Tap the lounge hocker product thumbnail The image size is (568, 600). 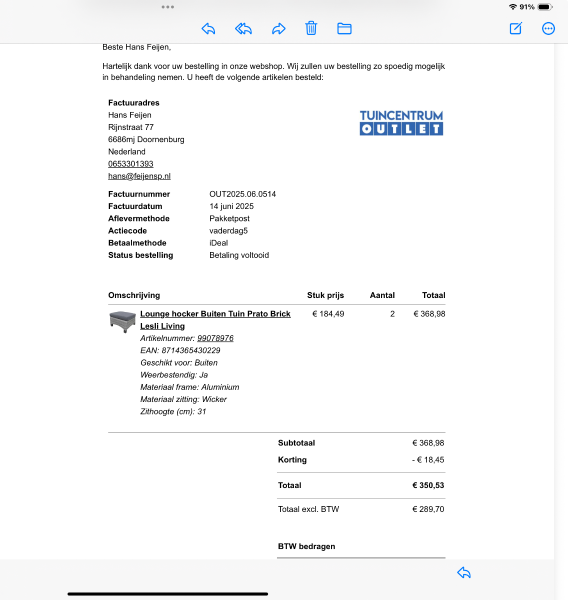pyautogui.click(x=122, y=321)
